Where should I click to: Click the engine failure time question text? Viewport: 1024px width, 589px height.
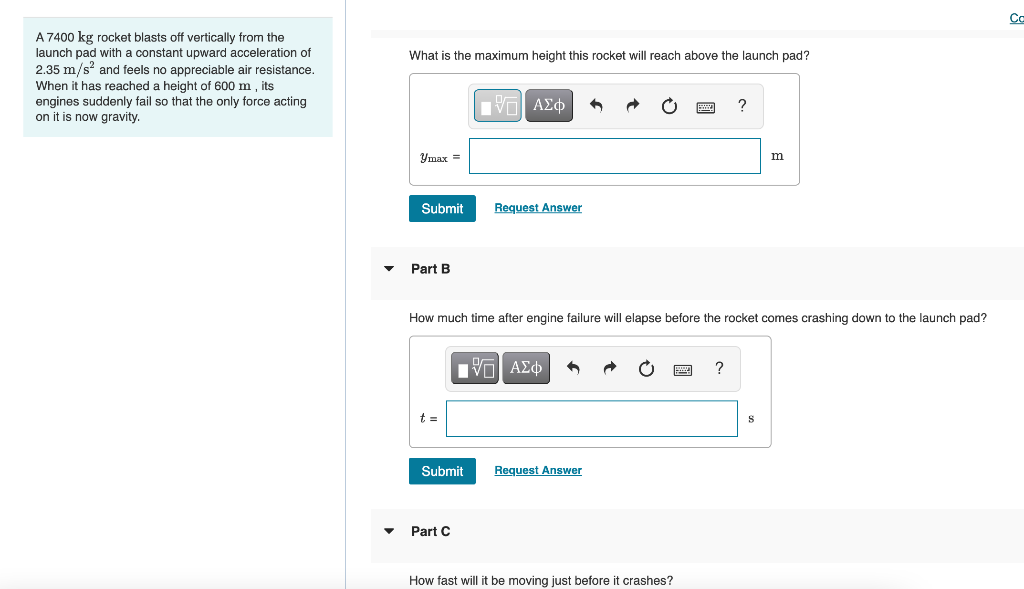(x=697, y=318)
